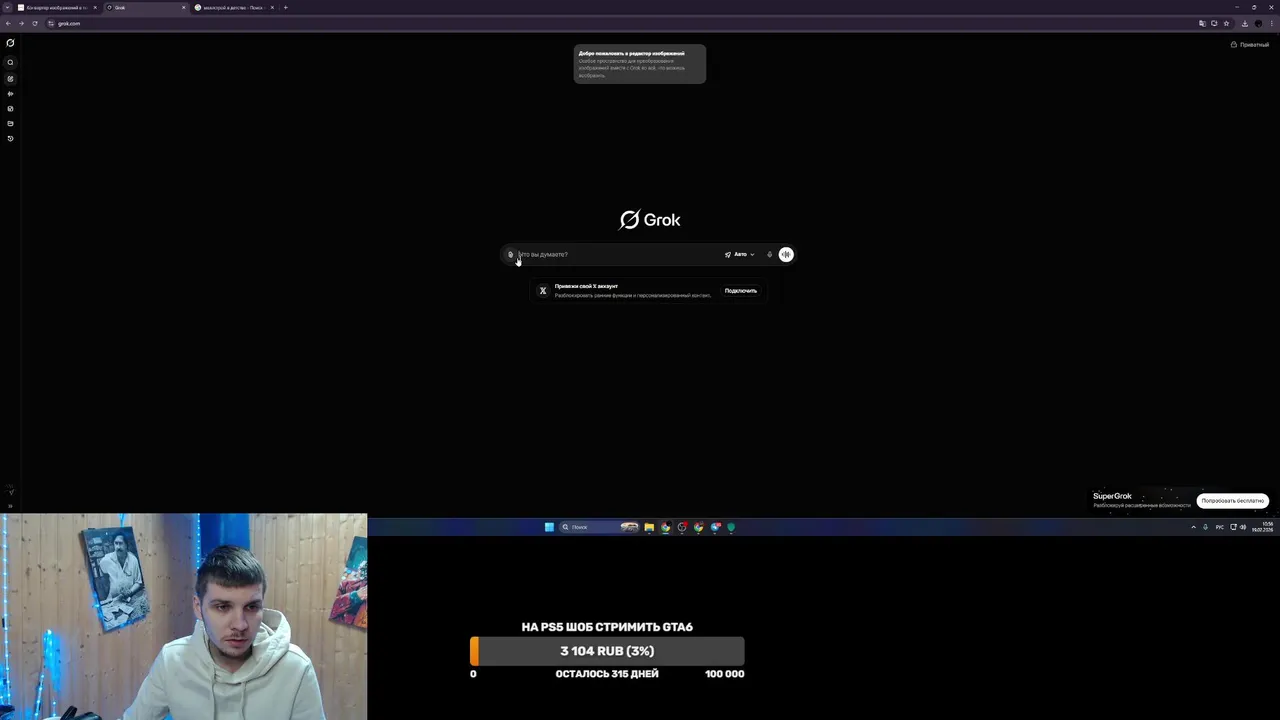Attach a file with the paperclip icon
This screenshot has width=1280, height=720.
tap(510, 254)
